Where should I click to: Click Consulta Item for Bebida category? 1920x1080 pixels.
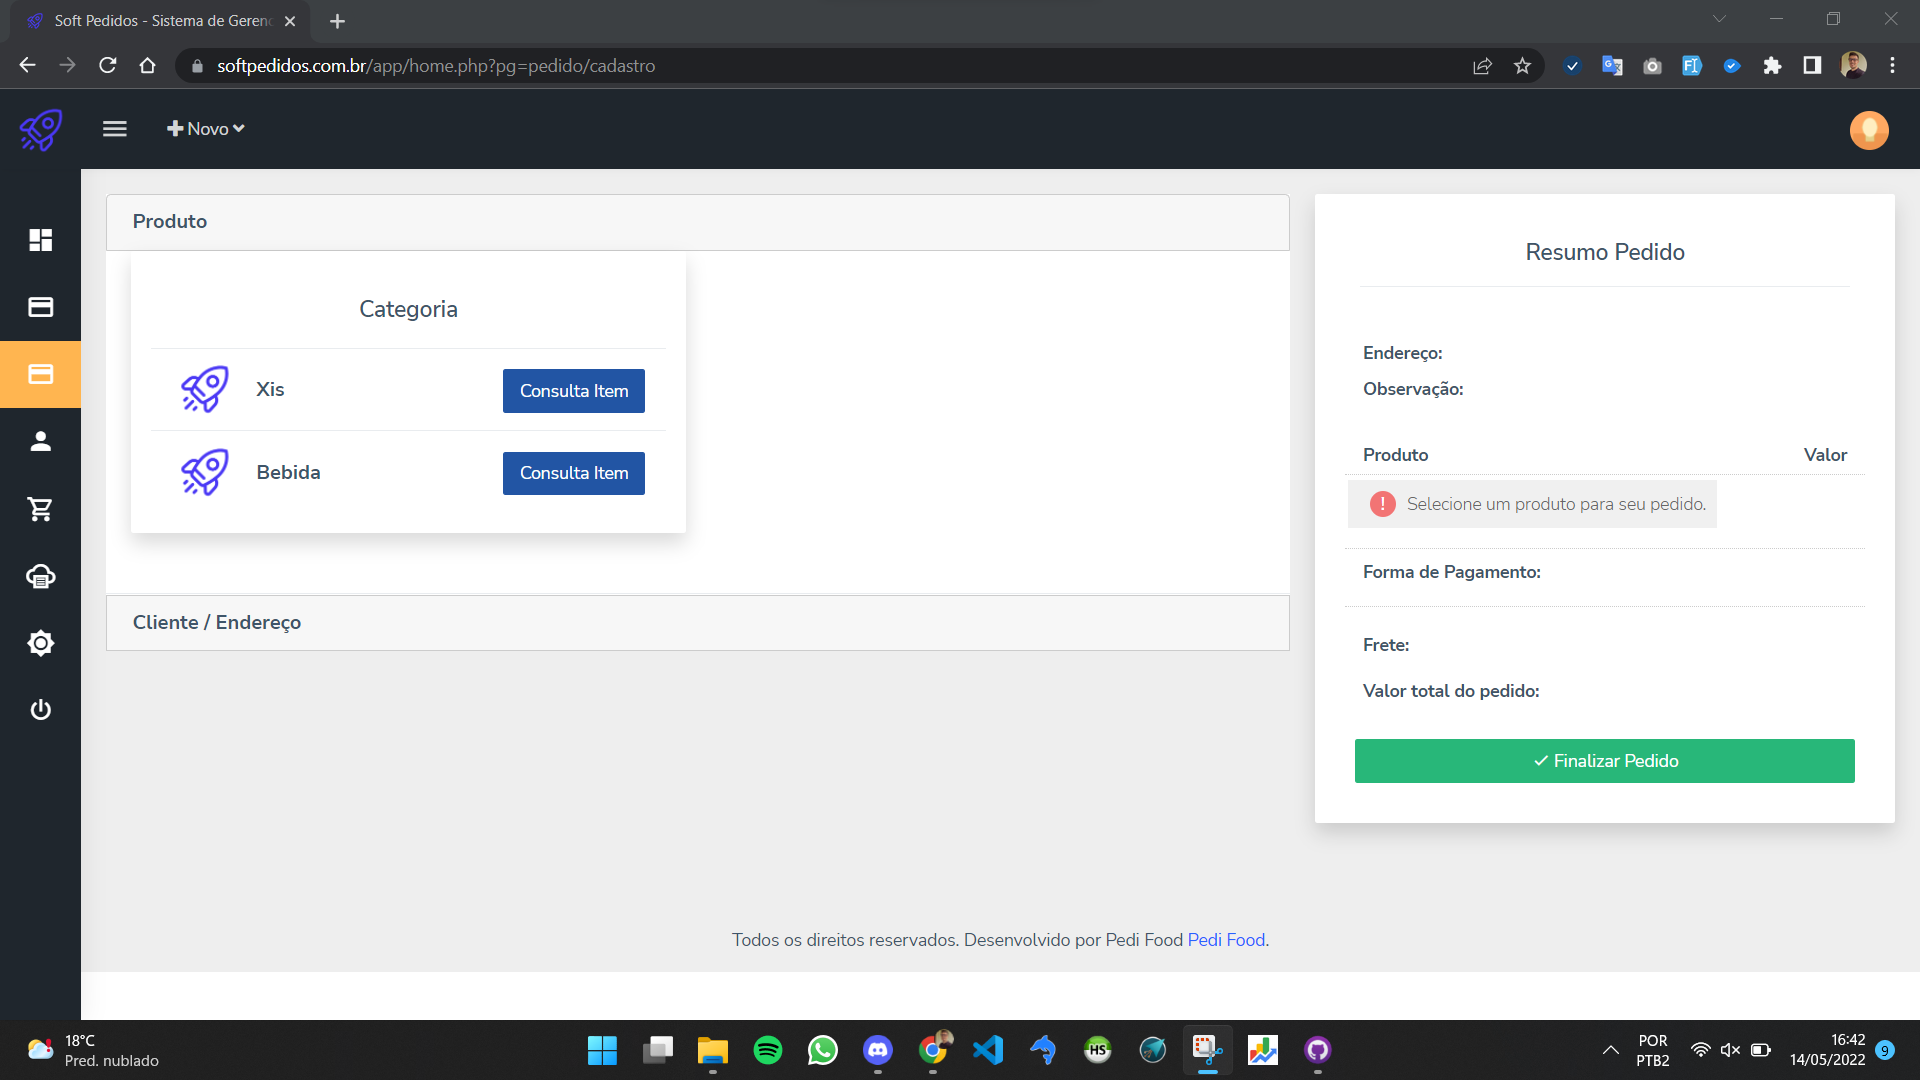573,472
